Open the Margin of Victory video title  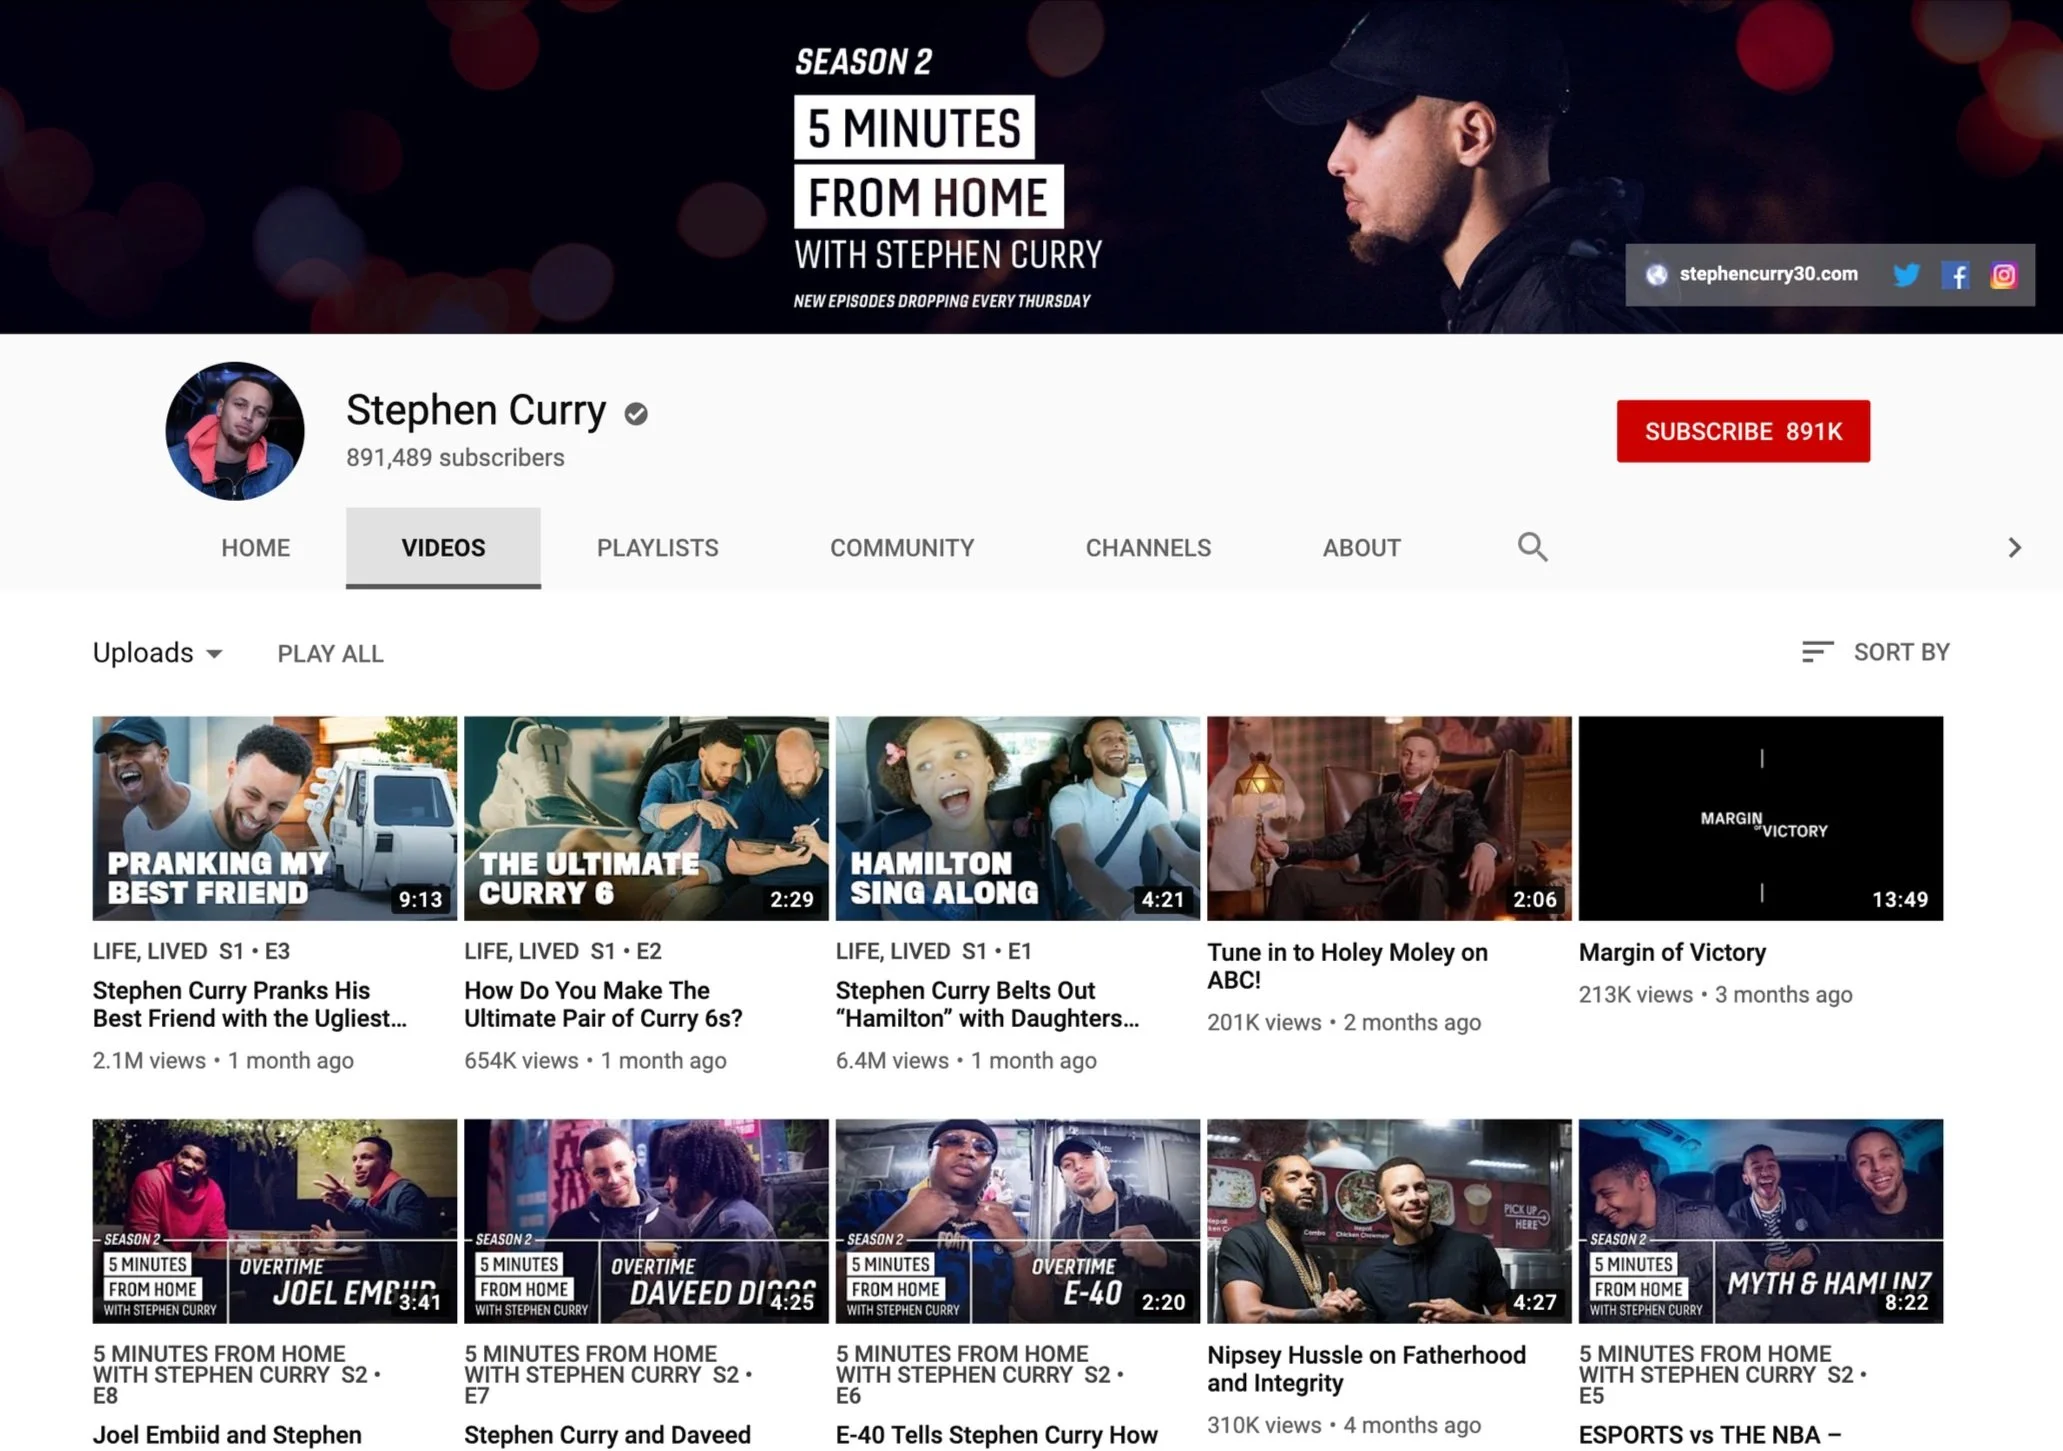point(1672,952)
